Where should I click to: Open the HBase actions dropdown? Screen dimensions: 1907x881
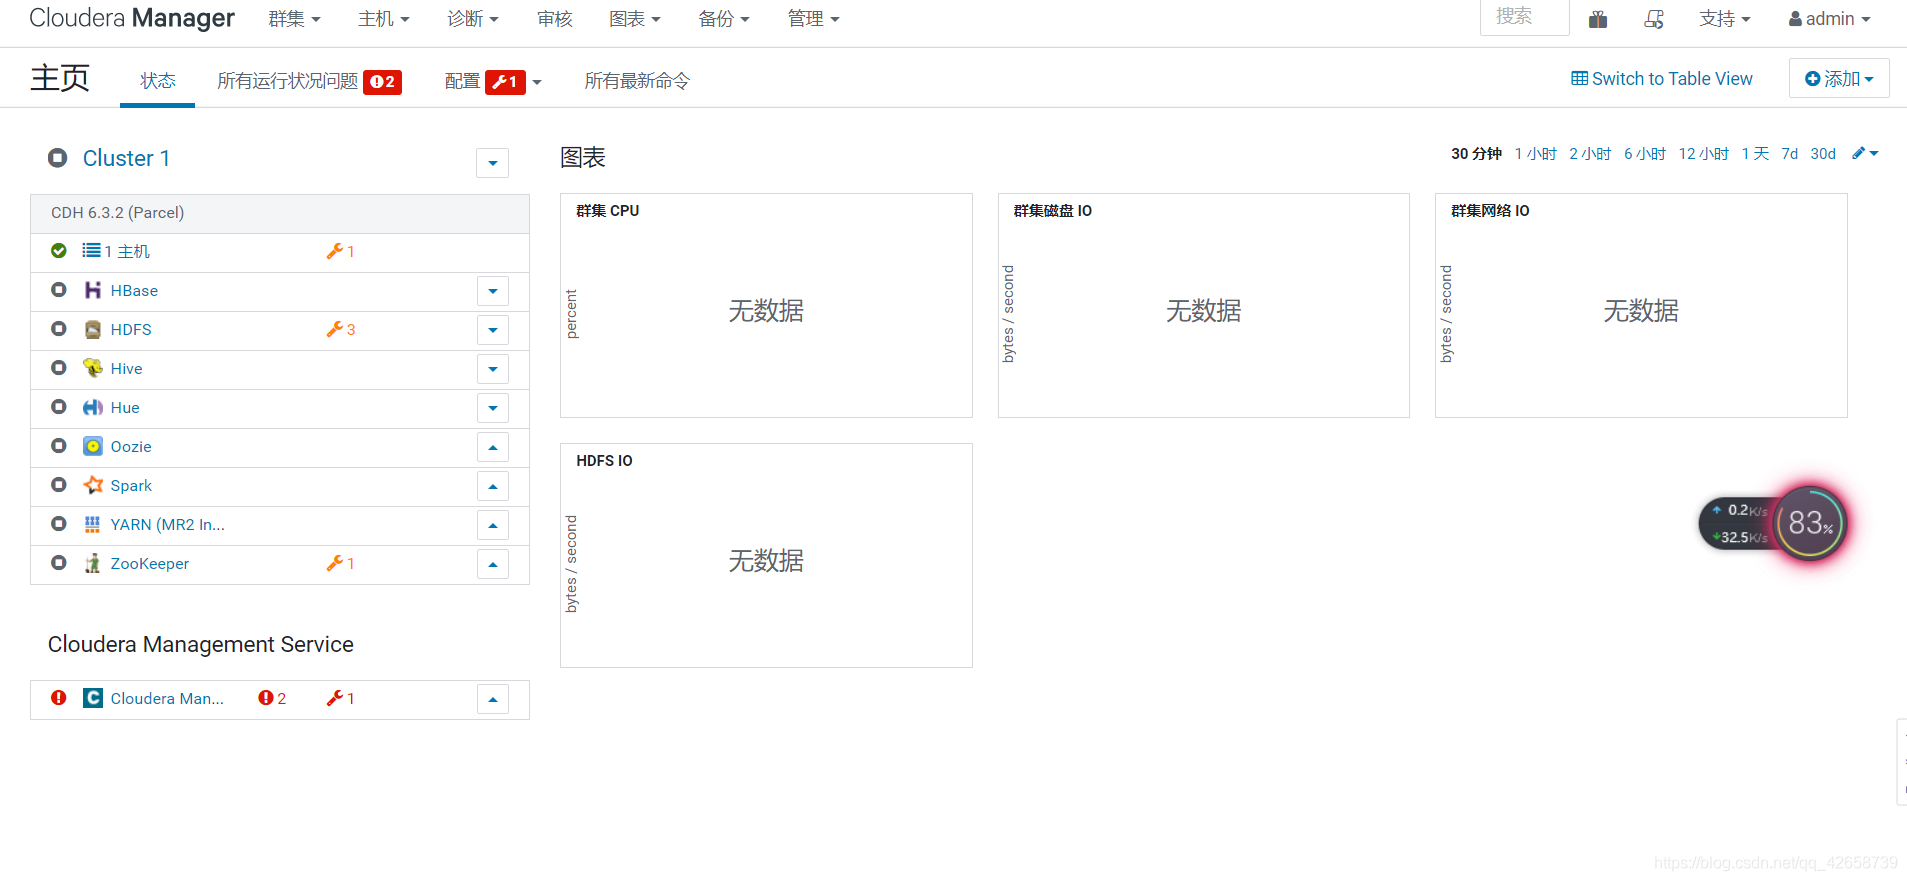coord(492,291)
